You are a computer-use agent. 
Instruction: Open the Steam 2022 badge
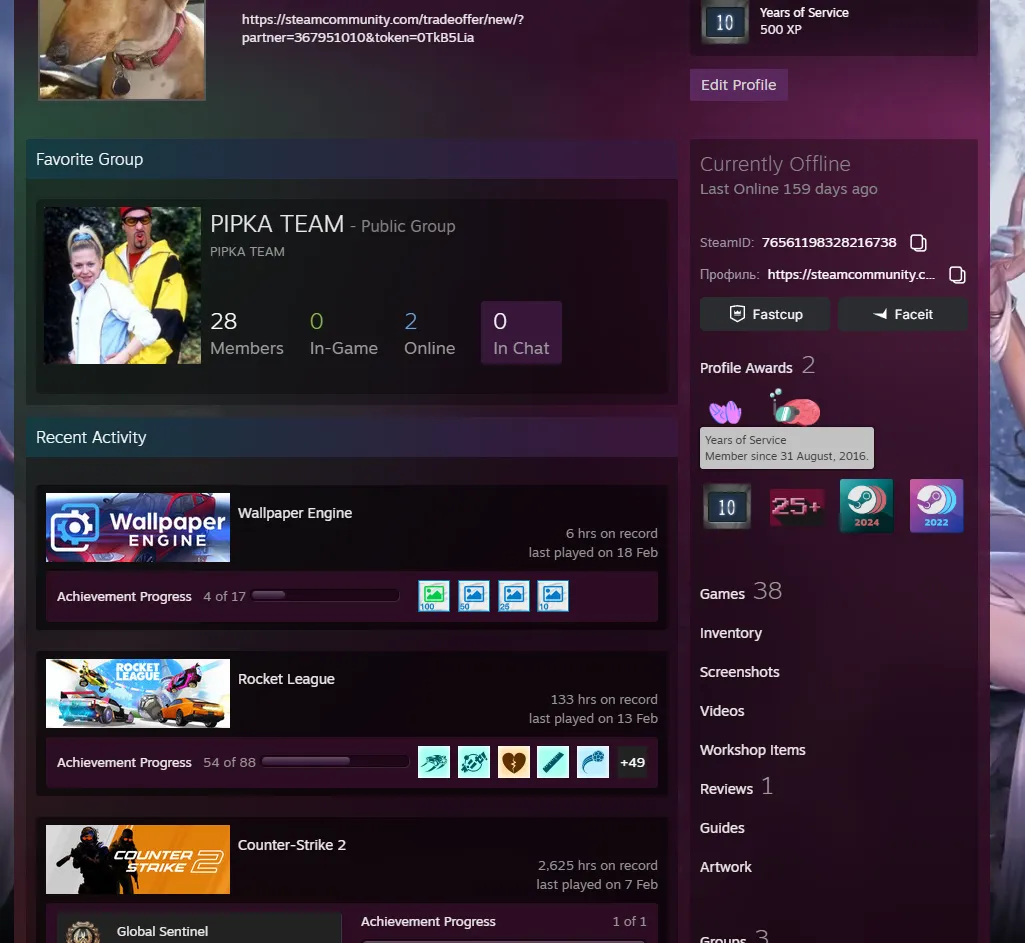[936, 506]
